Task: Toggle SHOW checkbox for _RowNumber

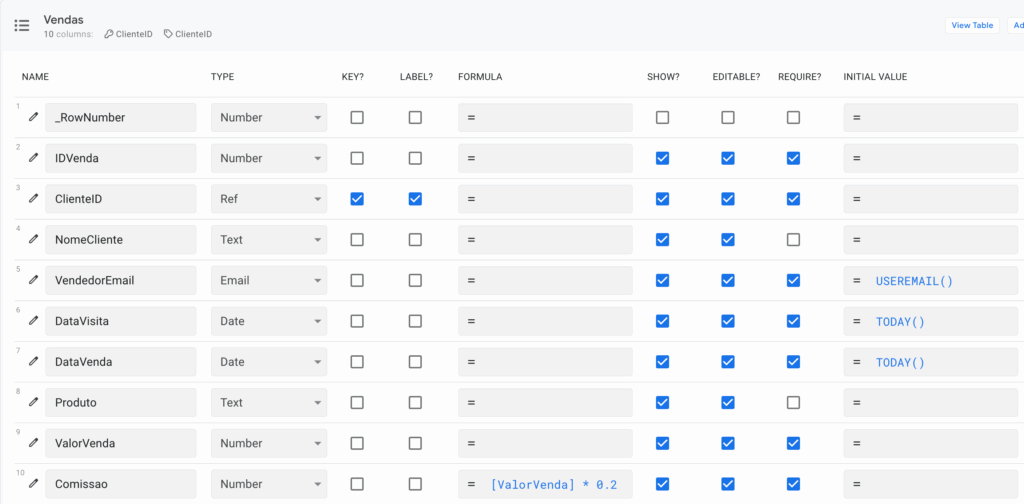Action: [x=662, y=118]
